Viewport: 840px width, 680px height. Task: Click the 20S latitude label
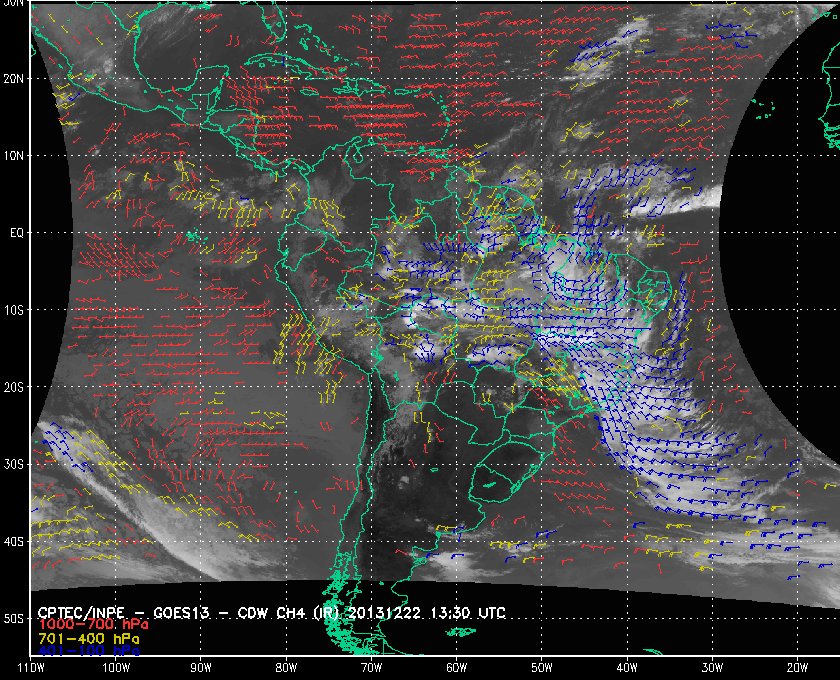pos(13,387)
